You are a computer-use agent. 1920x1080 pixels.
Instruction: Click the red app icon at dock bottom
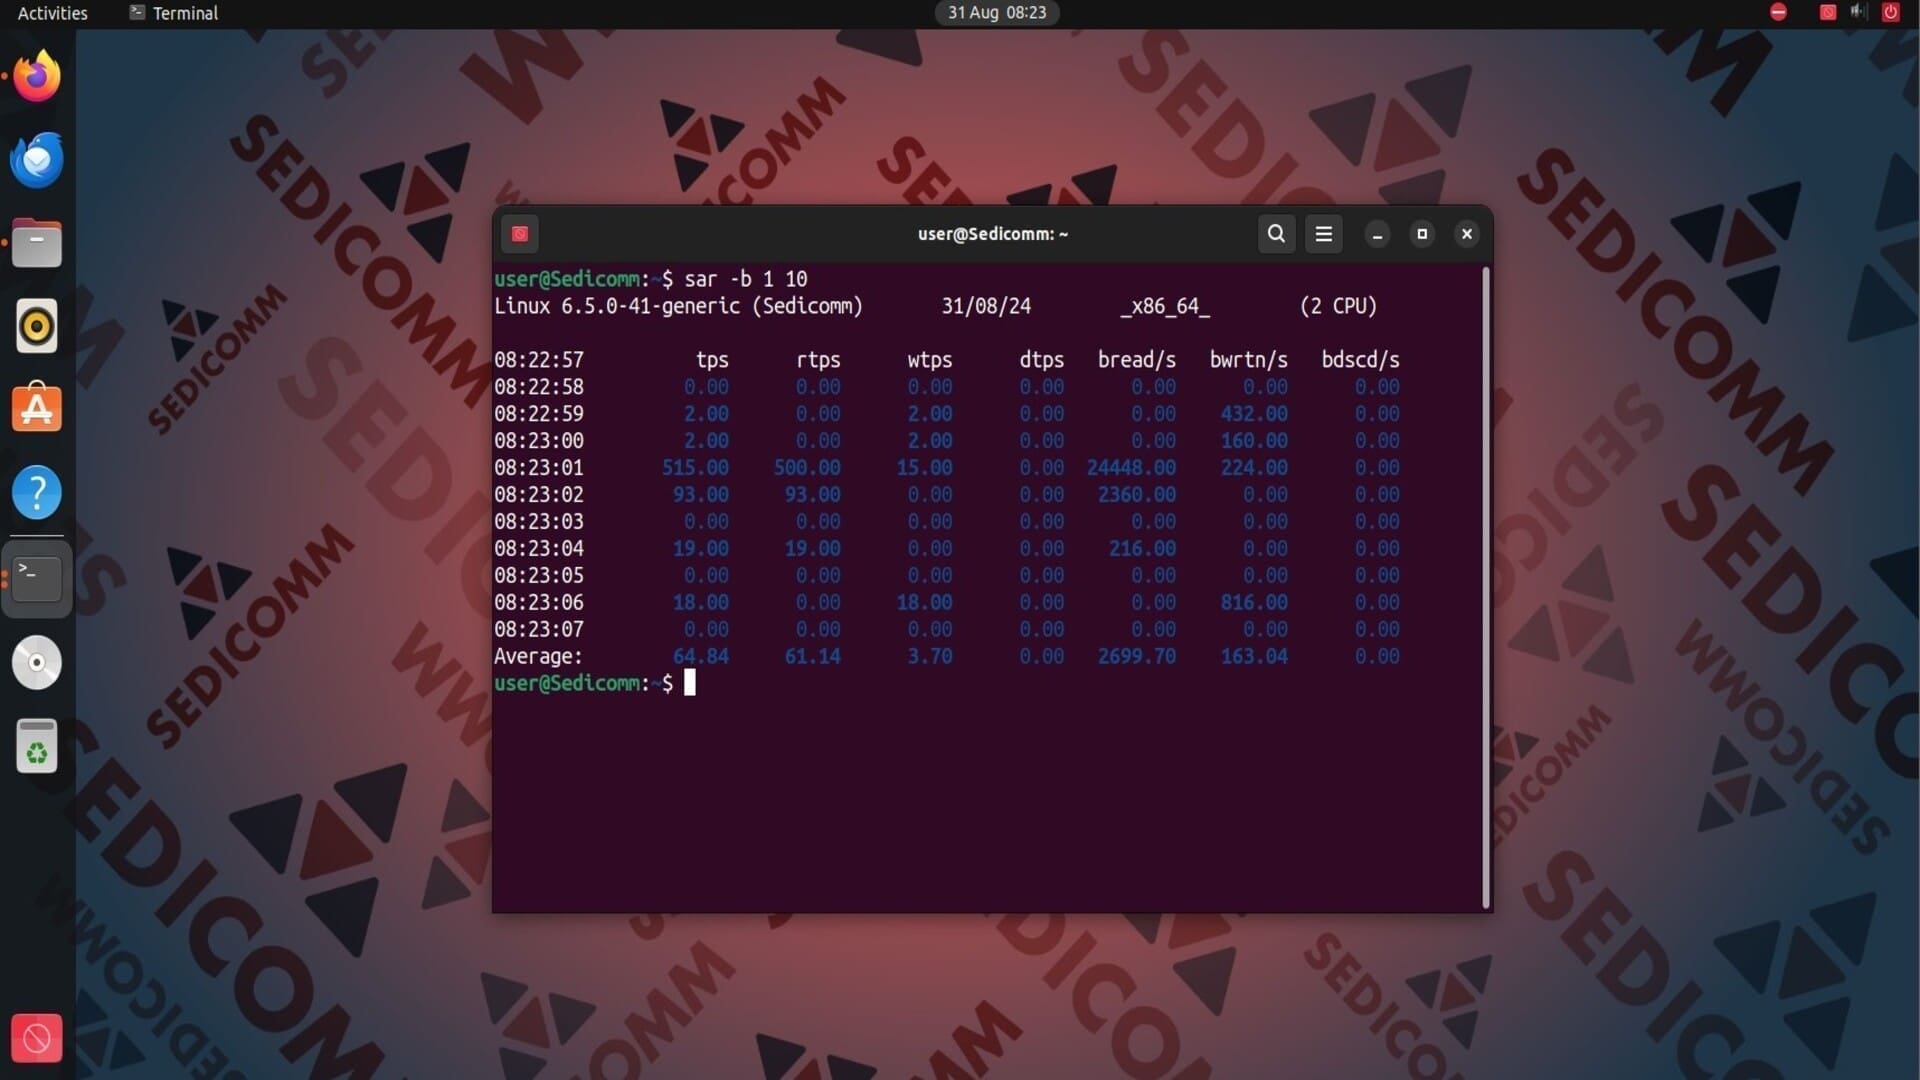(37, 1038)
